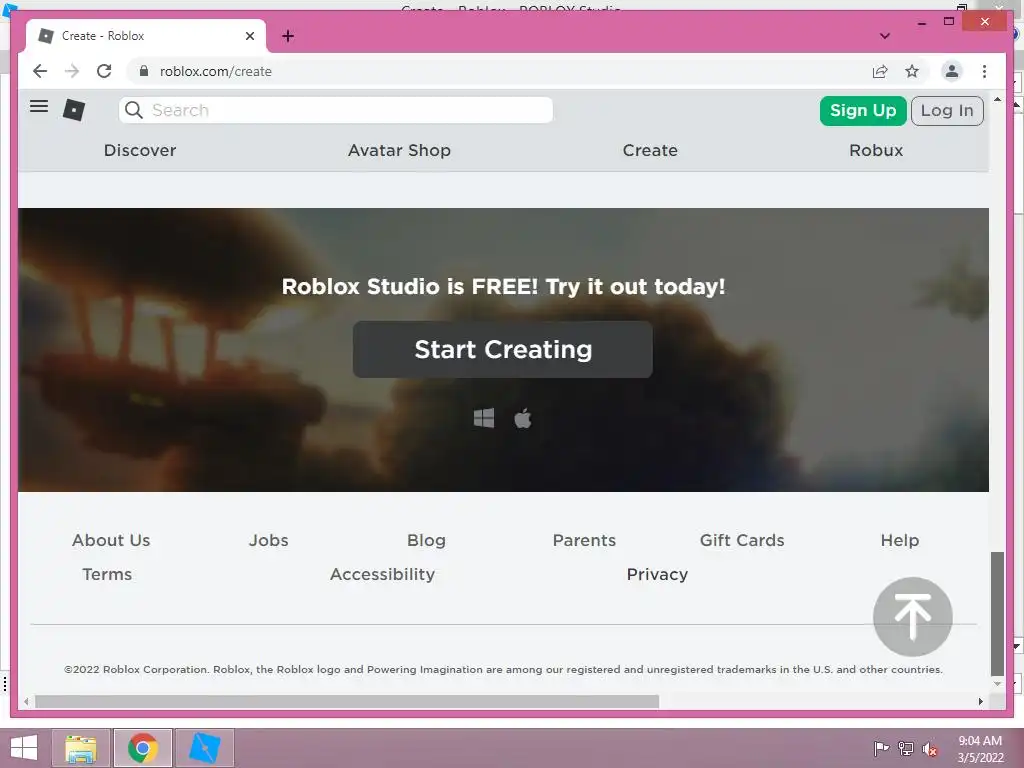This screenshot has height=768, width=1024.
Task: Click the search magnifier icon
Action: coord(134,110)
